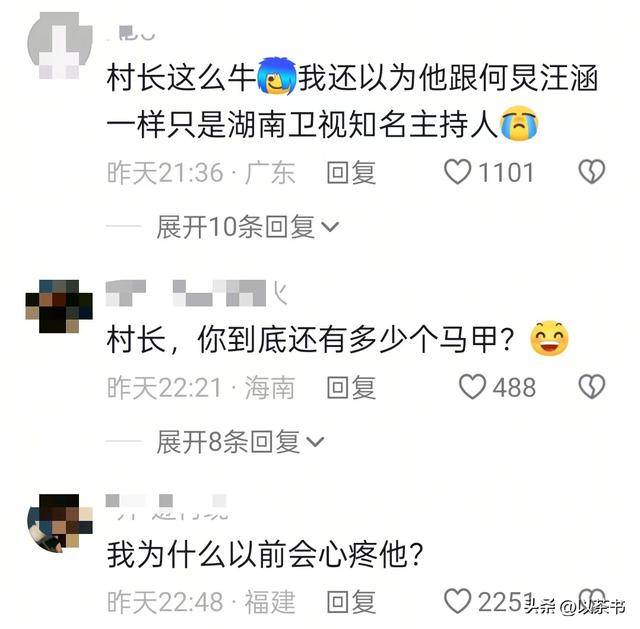Reply to the 昨天22:21 Hainan comment
Viewport: 640px width, 629px height.
[x=351, y=387]
